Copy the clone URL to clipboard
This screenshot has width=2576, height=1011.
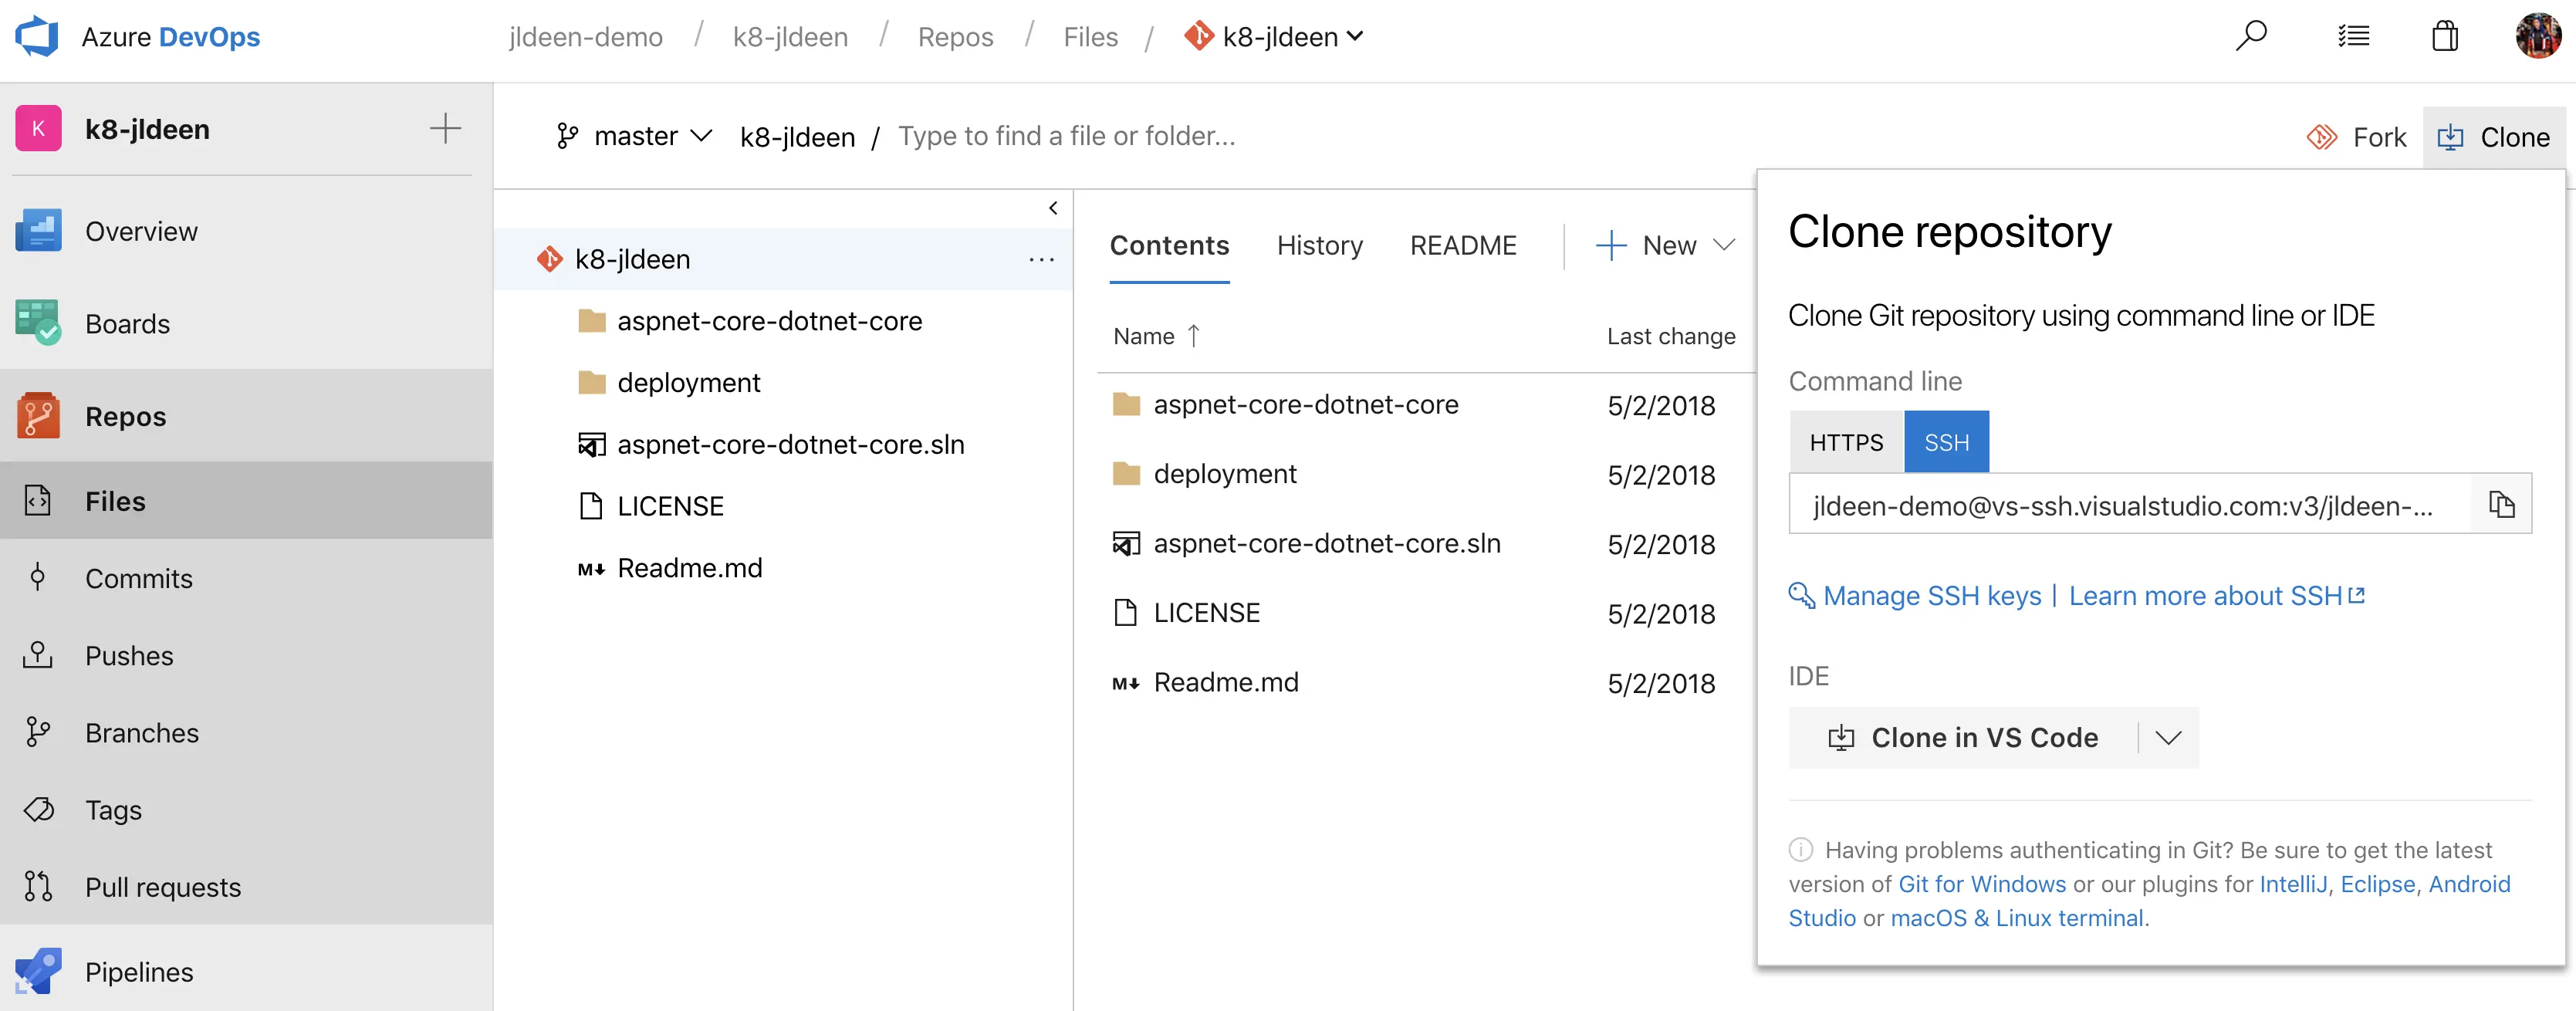tap(2501, 505)
